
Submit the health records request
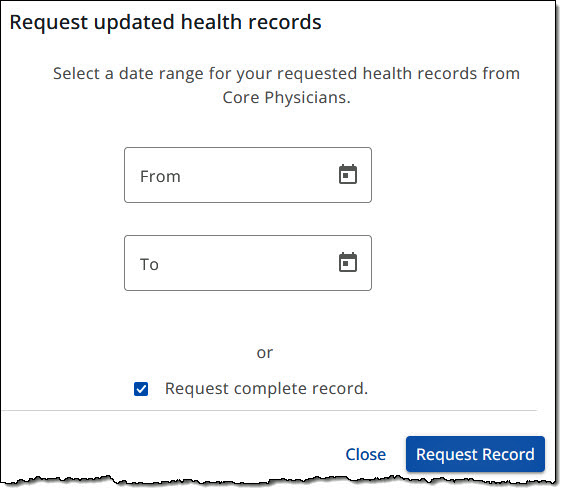point(475,454)
